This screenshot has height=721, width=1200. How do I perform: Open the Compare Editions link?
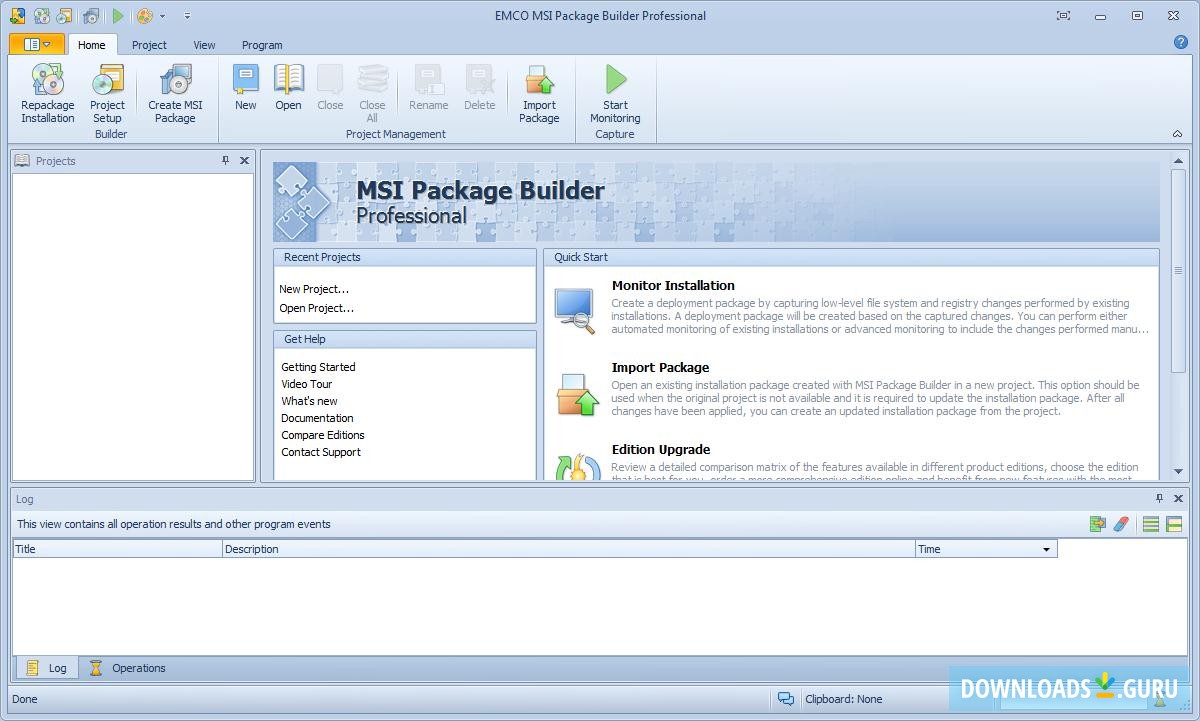click(x=323, y=435)
